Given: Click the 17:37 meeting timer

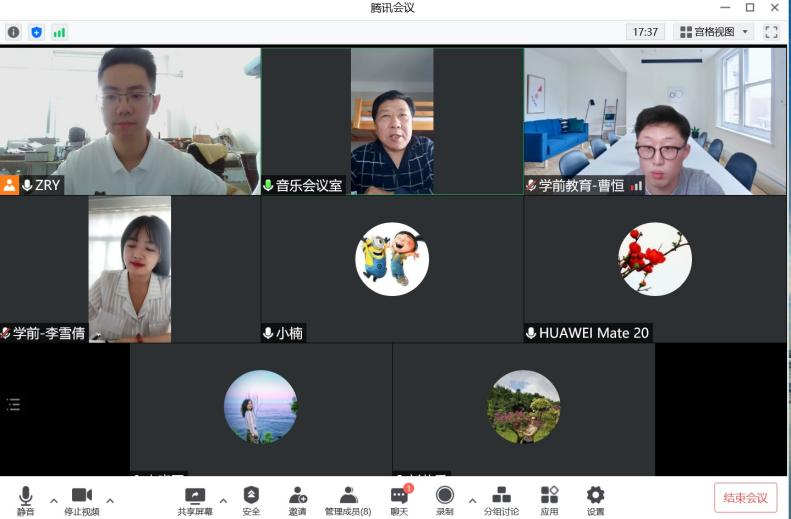Looking at the screenshot, I should [645, 32].
